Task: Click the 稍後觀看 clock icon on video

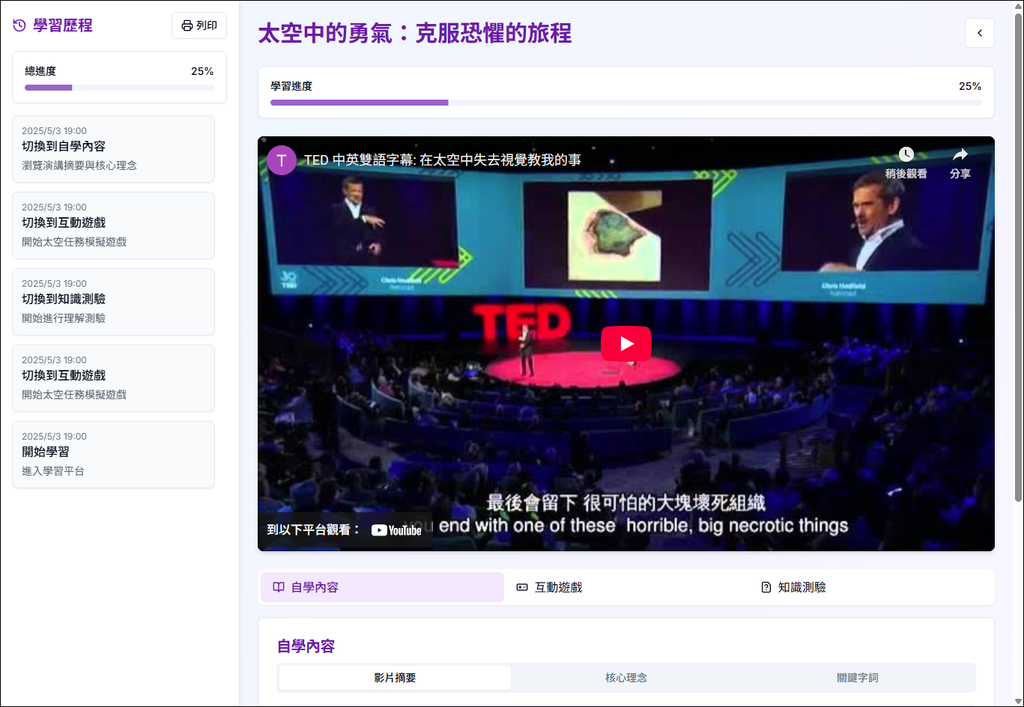Action: tap(906, 155)
